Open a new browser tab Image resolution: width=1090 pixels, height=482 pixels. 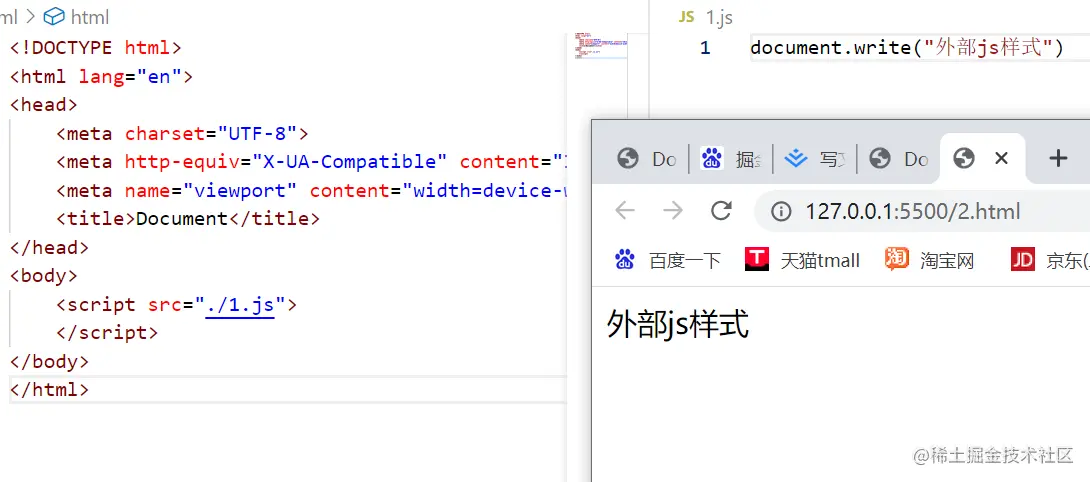(x=1058, y=159)
